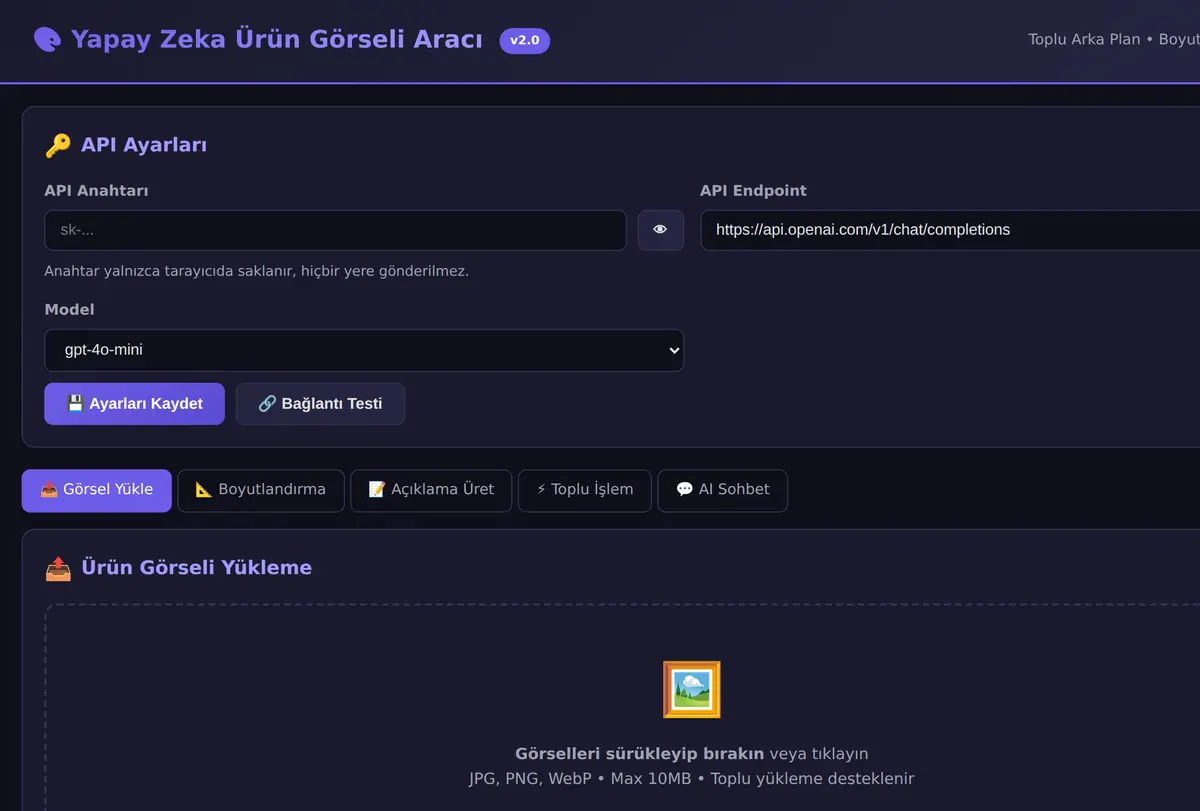The image size is (1200, 811).
Task: Click the 'JPG, PNG, WebP • Max 10MB' format line
Action: tap(691, 779)
